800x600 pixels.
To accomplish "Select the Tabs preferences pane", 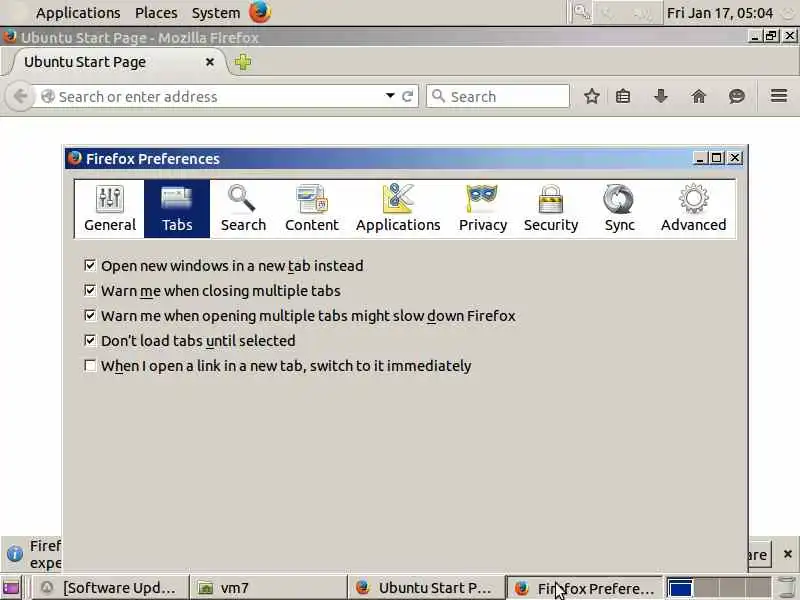I will point(177,209).
